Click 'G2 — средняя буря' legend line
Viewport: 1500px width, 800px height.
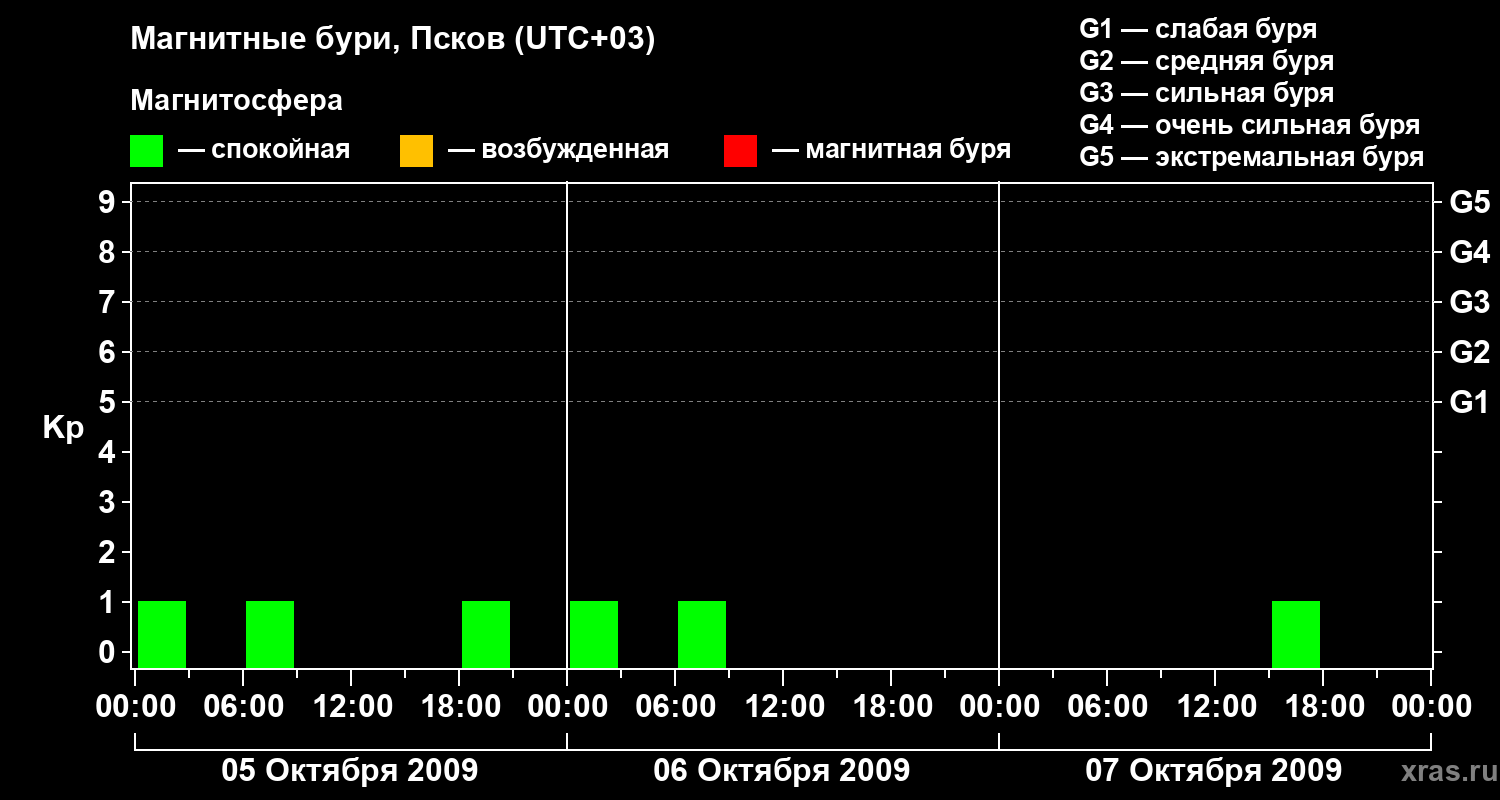[x=1207, y=61]
